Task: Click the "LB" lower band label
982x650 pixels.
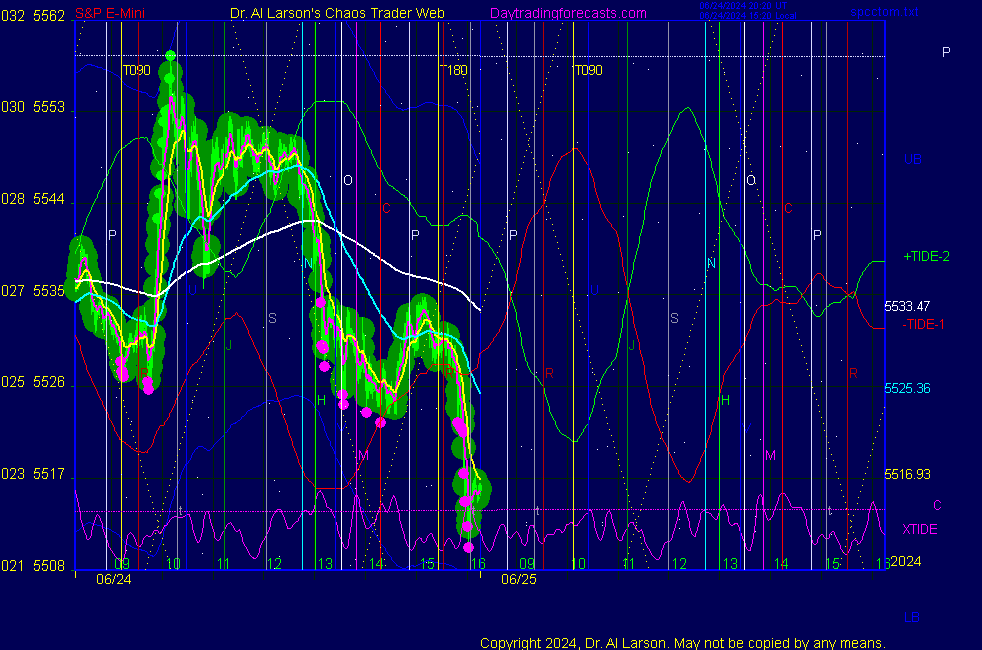Action: (912, 617)
